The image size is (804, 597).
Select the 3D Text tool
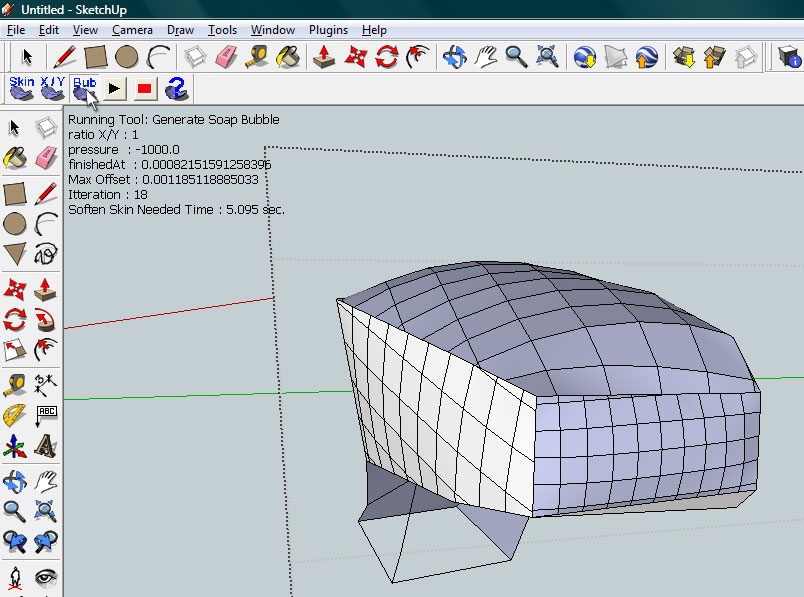click(45, 447)
